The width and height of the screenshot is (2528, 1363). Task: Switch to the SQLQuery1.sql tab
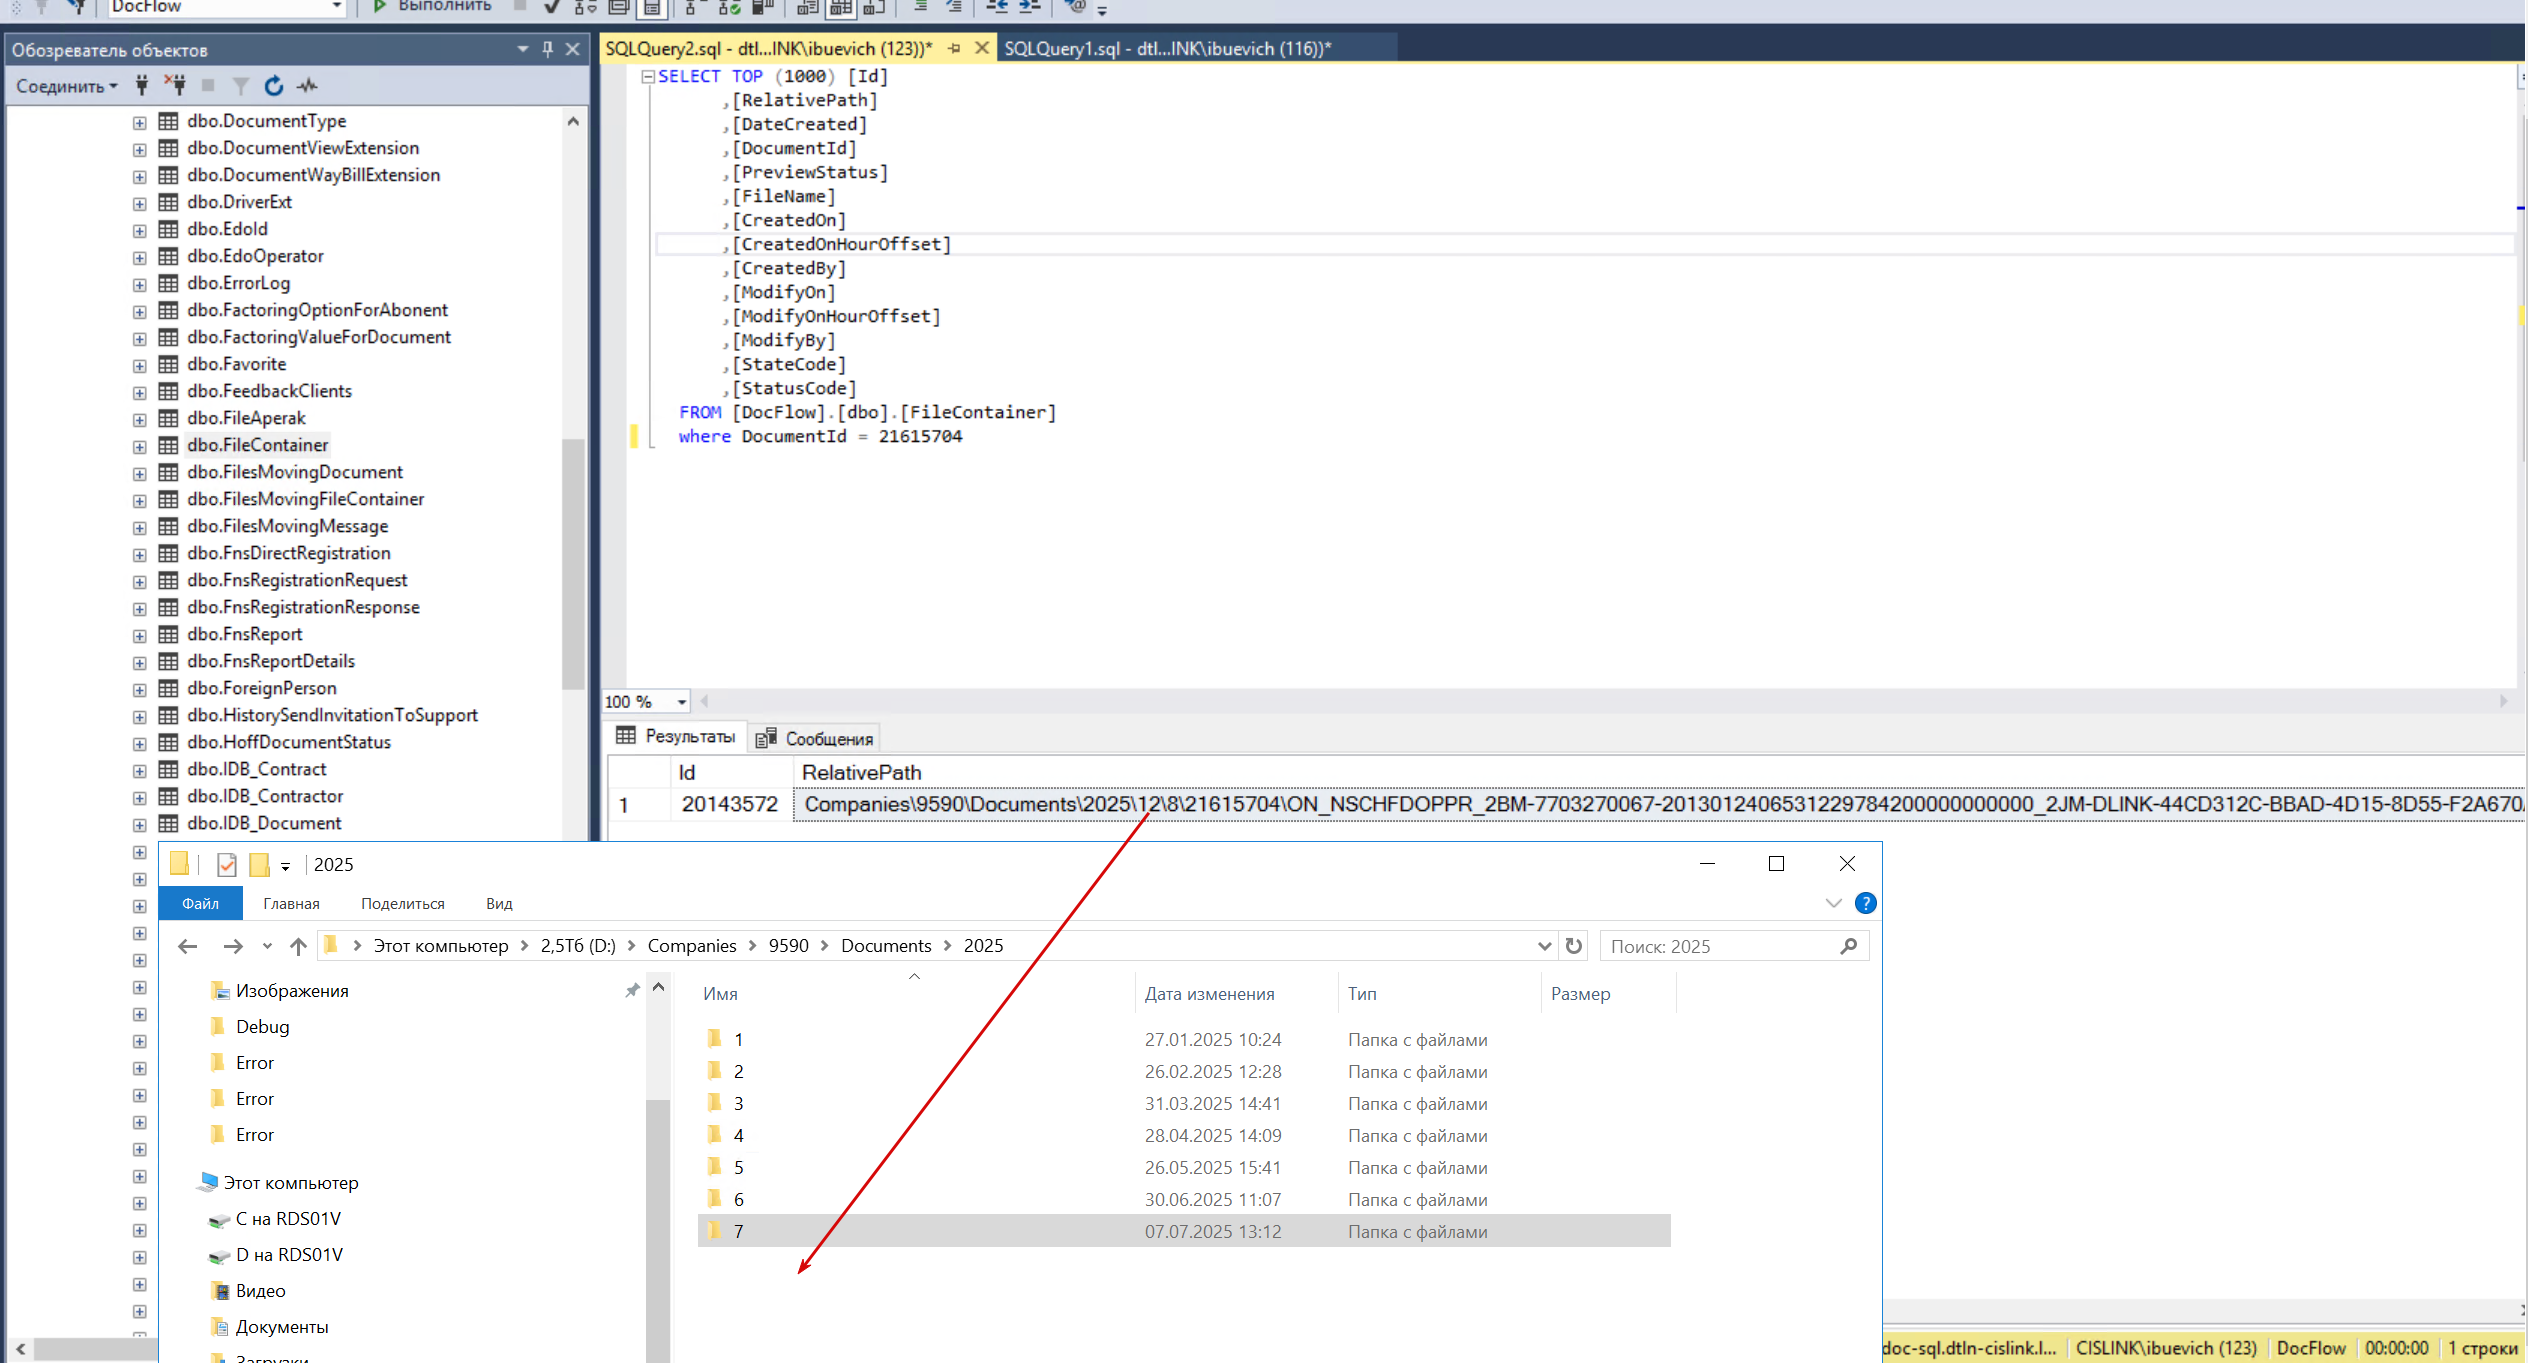(1166, 49)
